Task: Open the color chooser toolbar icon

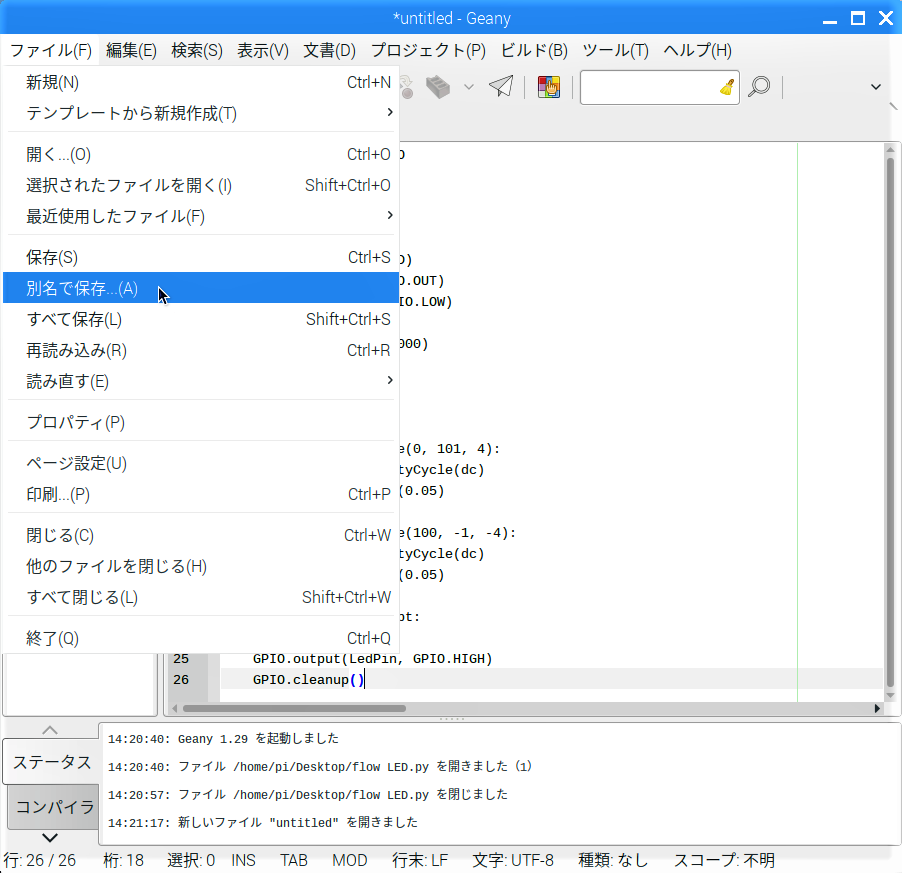Action: (x=549, y=87)
